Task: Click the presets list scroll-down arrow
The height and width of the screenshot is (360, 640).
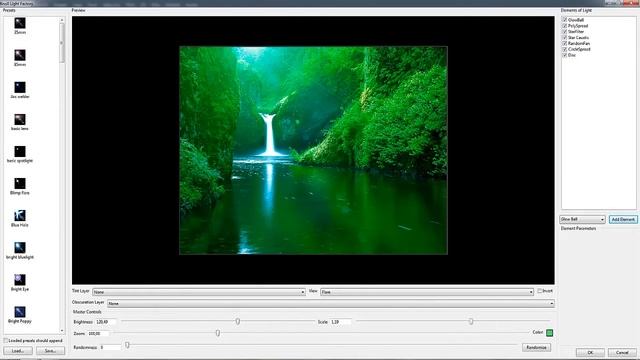Action: coord(62,331)
